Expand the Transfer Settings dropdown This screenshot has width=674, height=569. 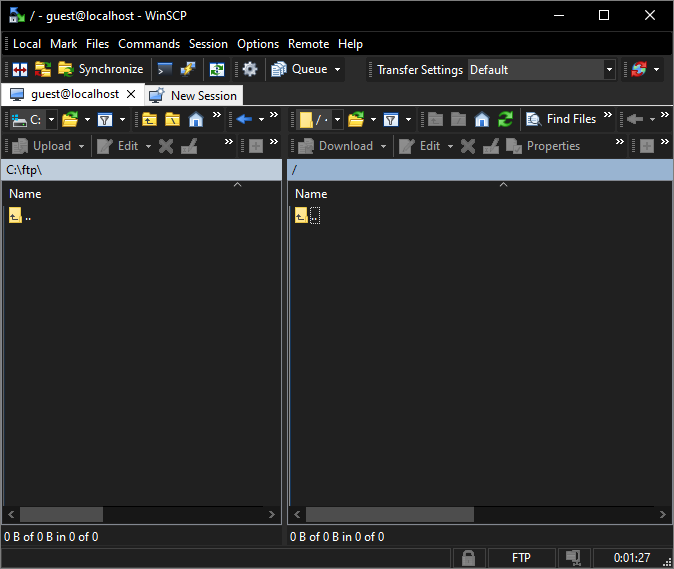[609, 70]
